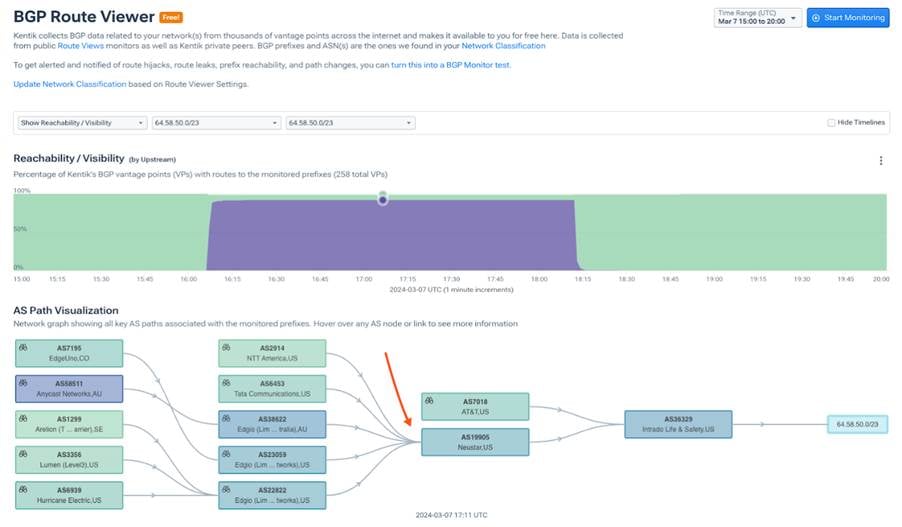902x527 pixels.
Task: Follow 'turn this into a BGP Monitor test' link
Action: pyautogui.click(x=450, y=65)
